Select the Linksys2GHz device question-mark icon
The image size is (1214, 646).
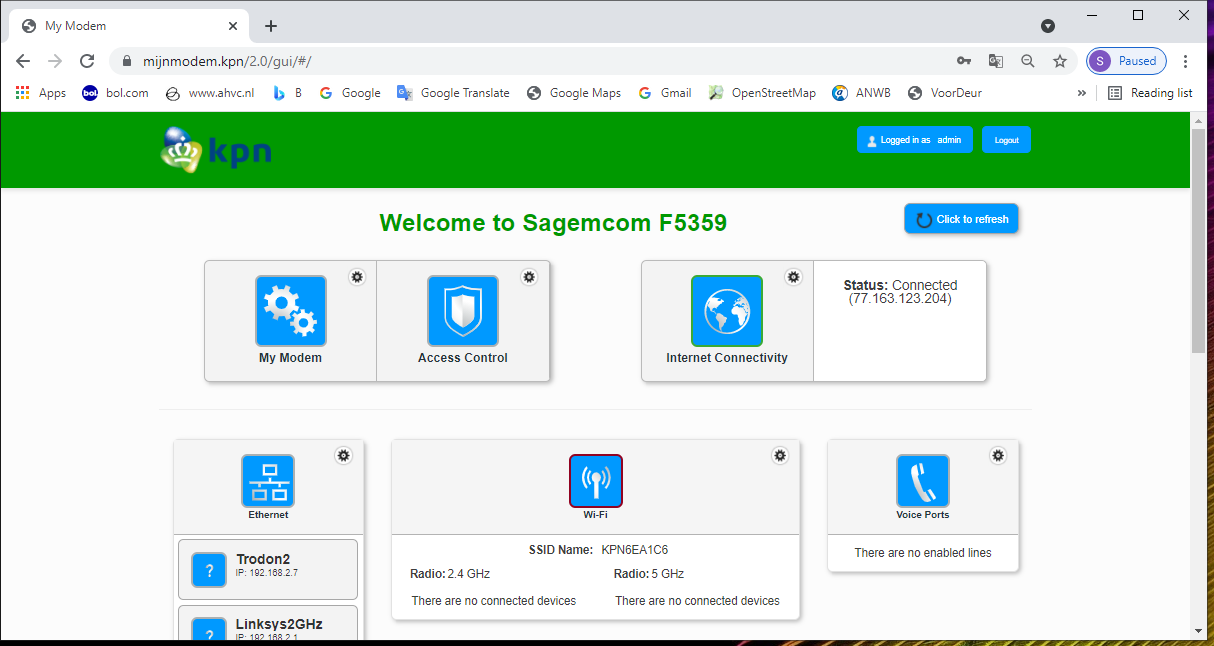[209, 630]
